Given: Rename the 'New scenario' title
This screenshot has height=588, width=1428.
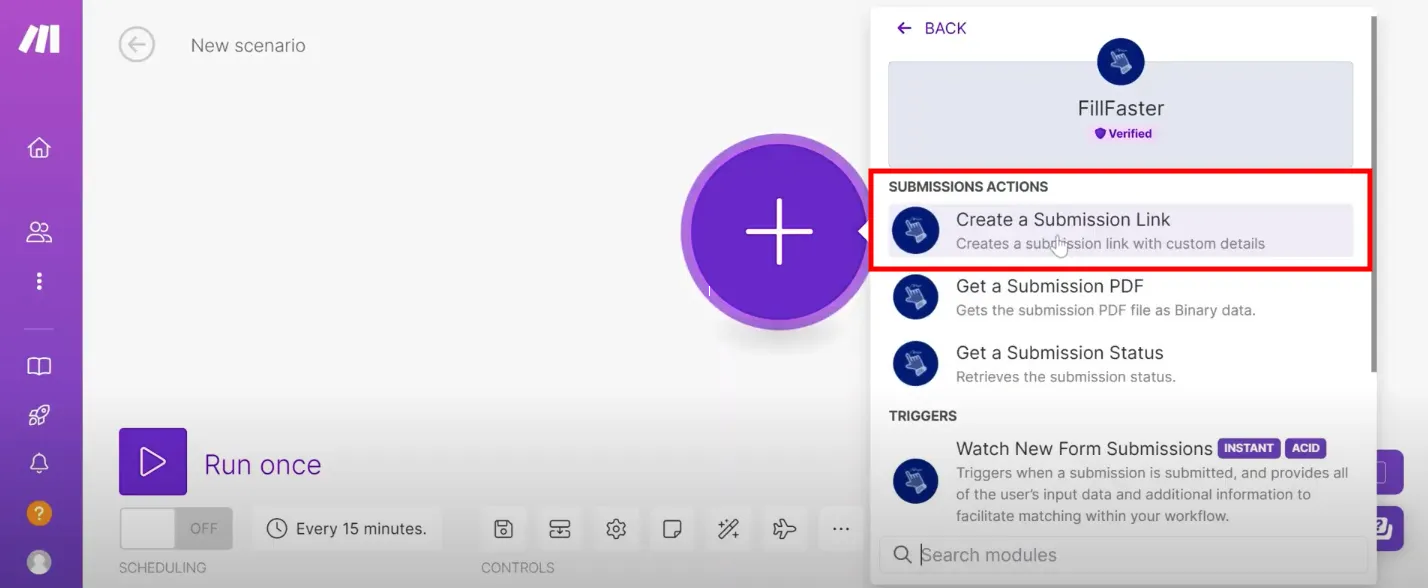Looking at the screenshot, I should click(248, 46).
